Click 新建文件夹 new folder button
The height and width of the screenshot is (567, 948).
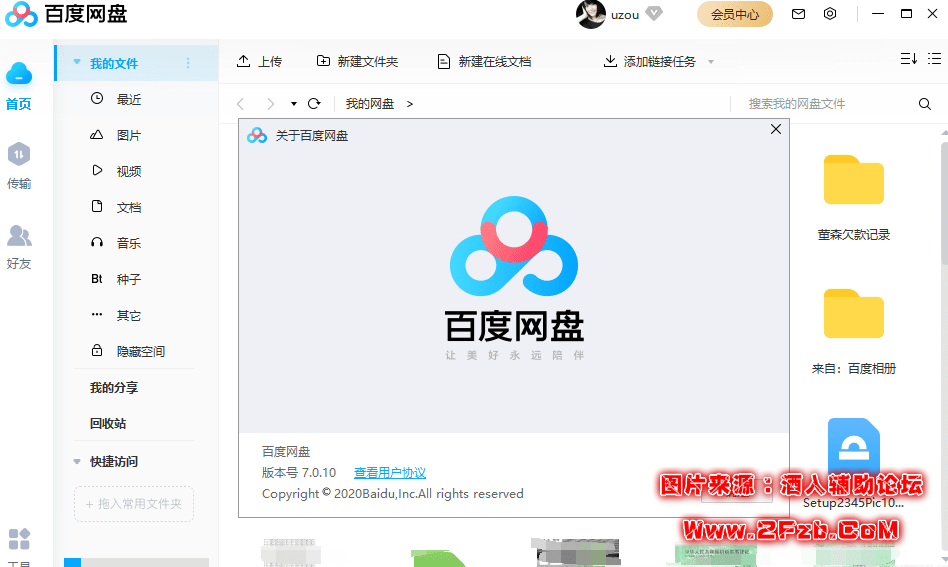tap(357, 62)
